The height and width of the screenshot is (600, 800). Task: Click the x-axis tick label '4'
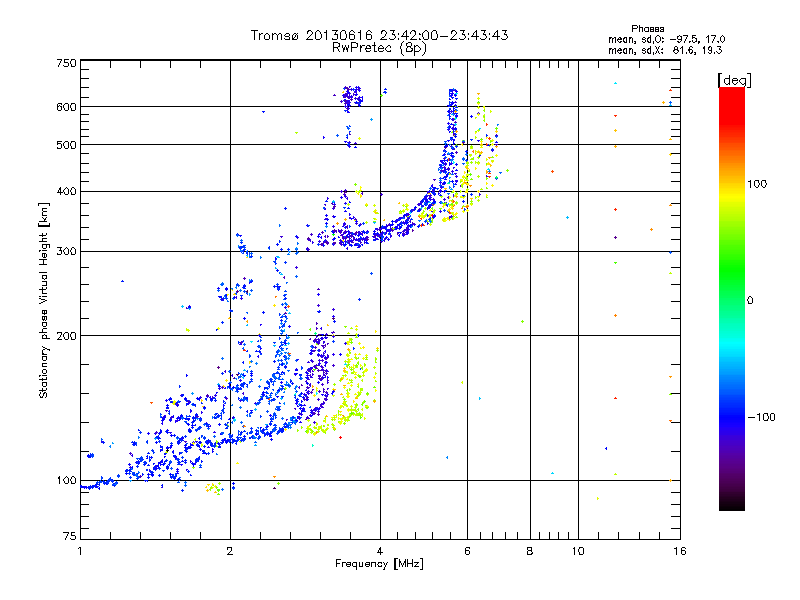pos(380,551)
